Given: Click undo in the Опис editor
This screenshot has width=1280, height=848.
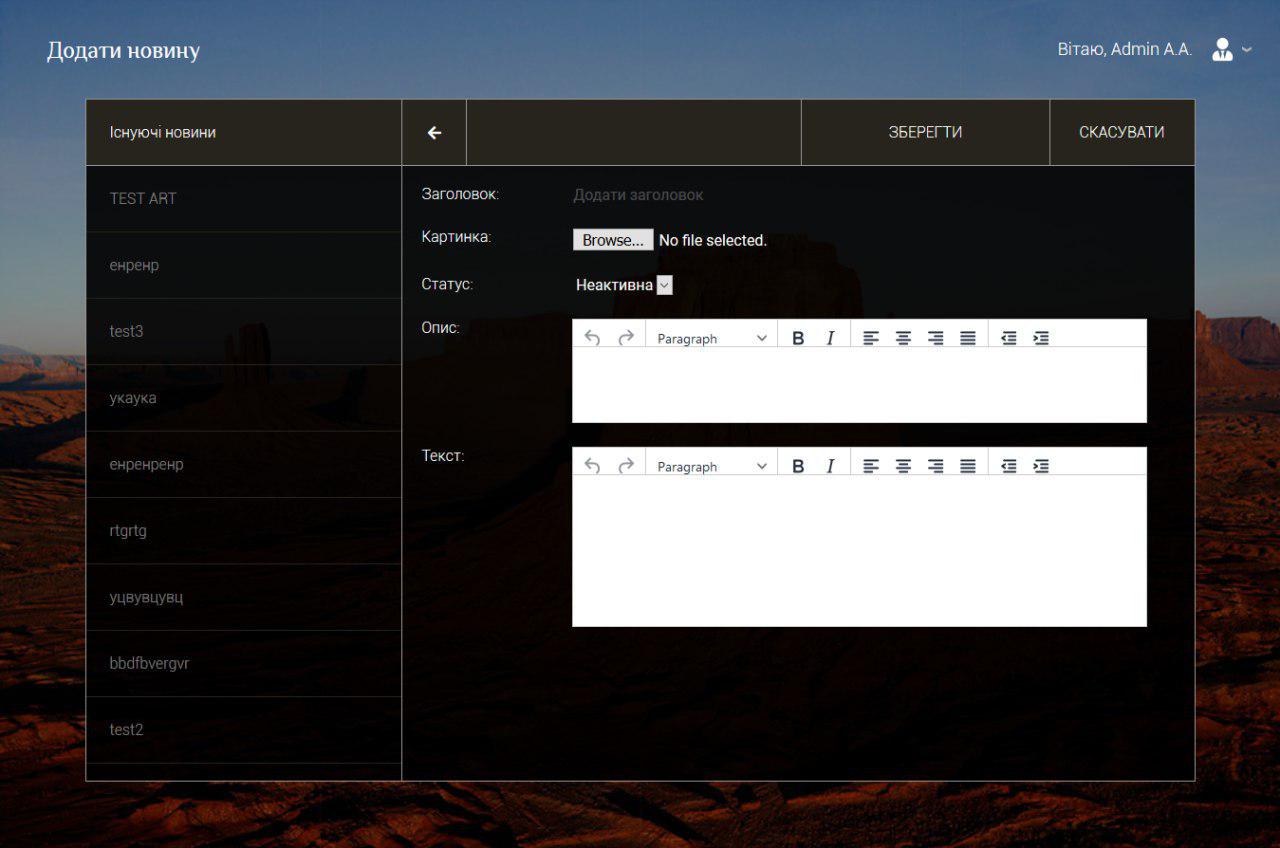Looking at the screenshot, I should (592, 338).
